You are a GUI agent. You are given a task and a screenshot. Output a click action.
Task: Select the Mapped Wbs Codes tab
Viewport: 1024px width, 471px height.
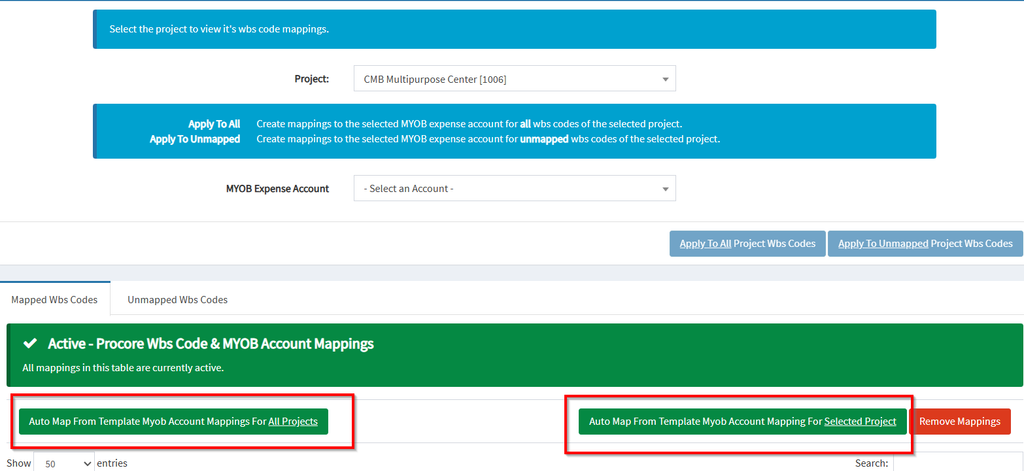coord(55,300)
